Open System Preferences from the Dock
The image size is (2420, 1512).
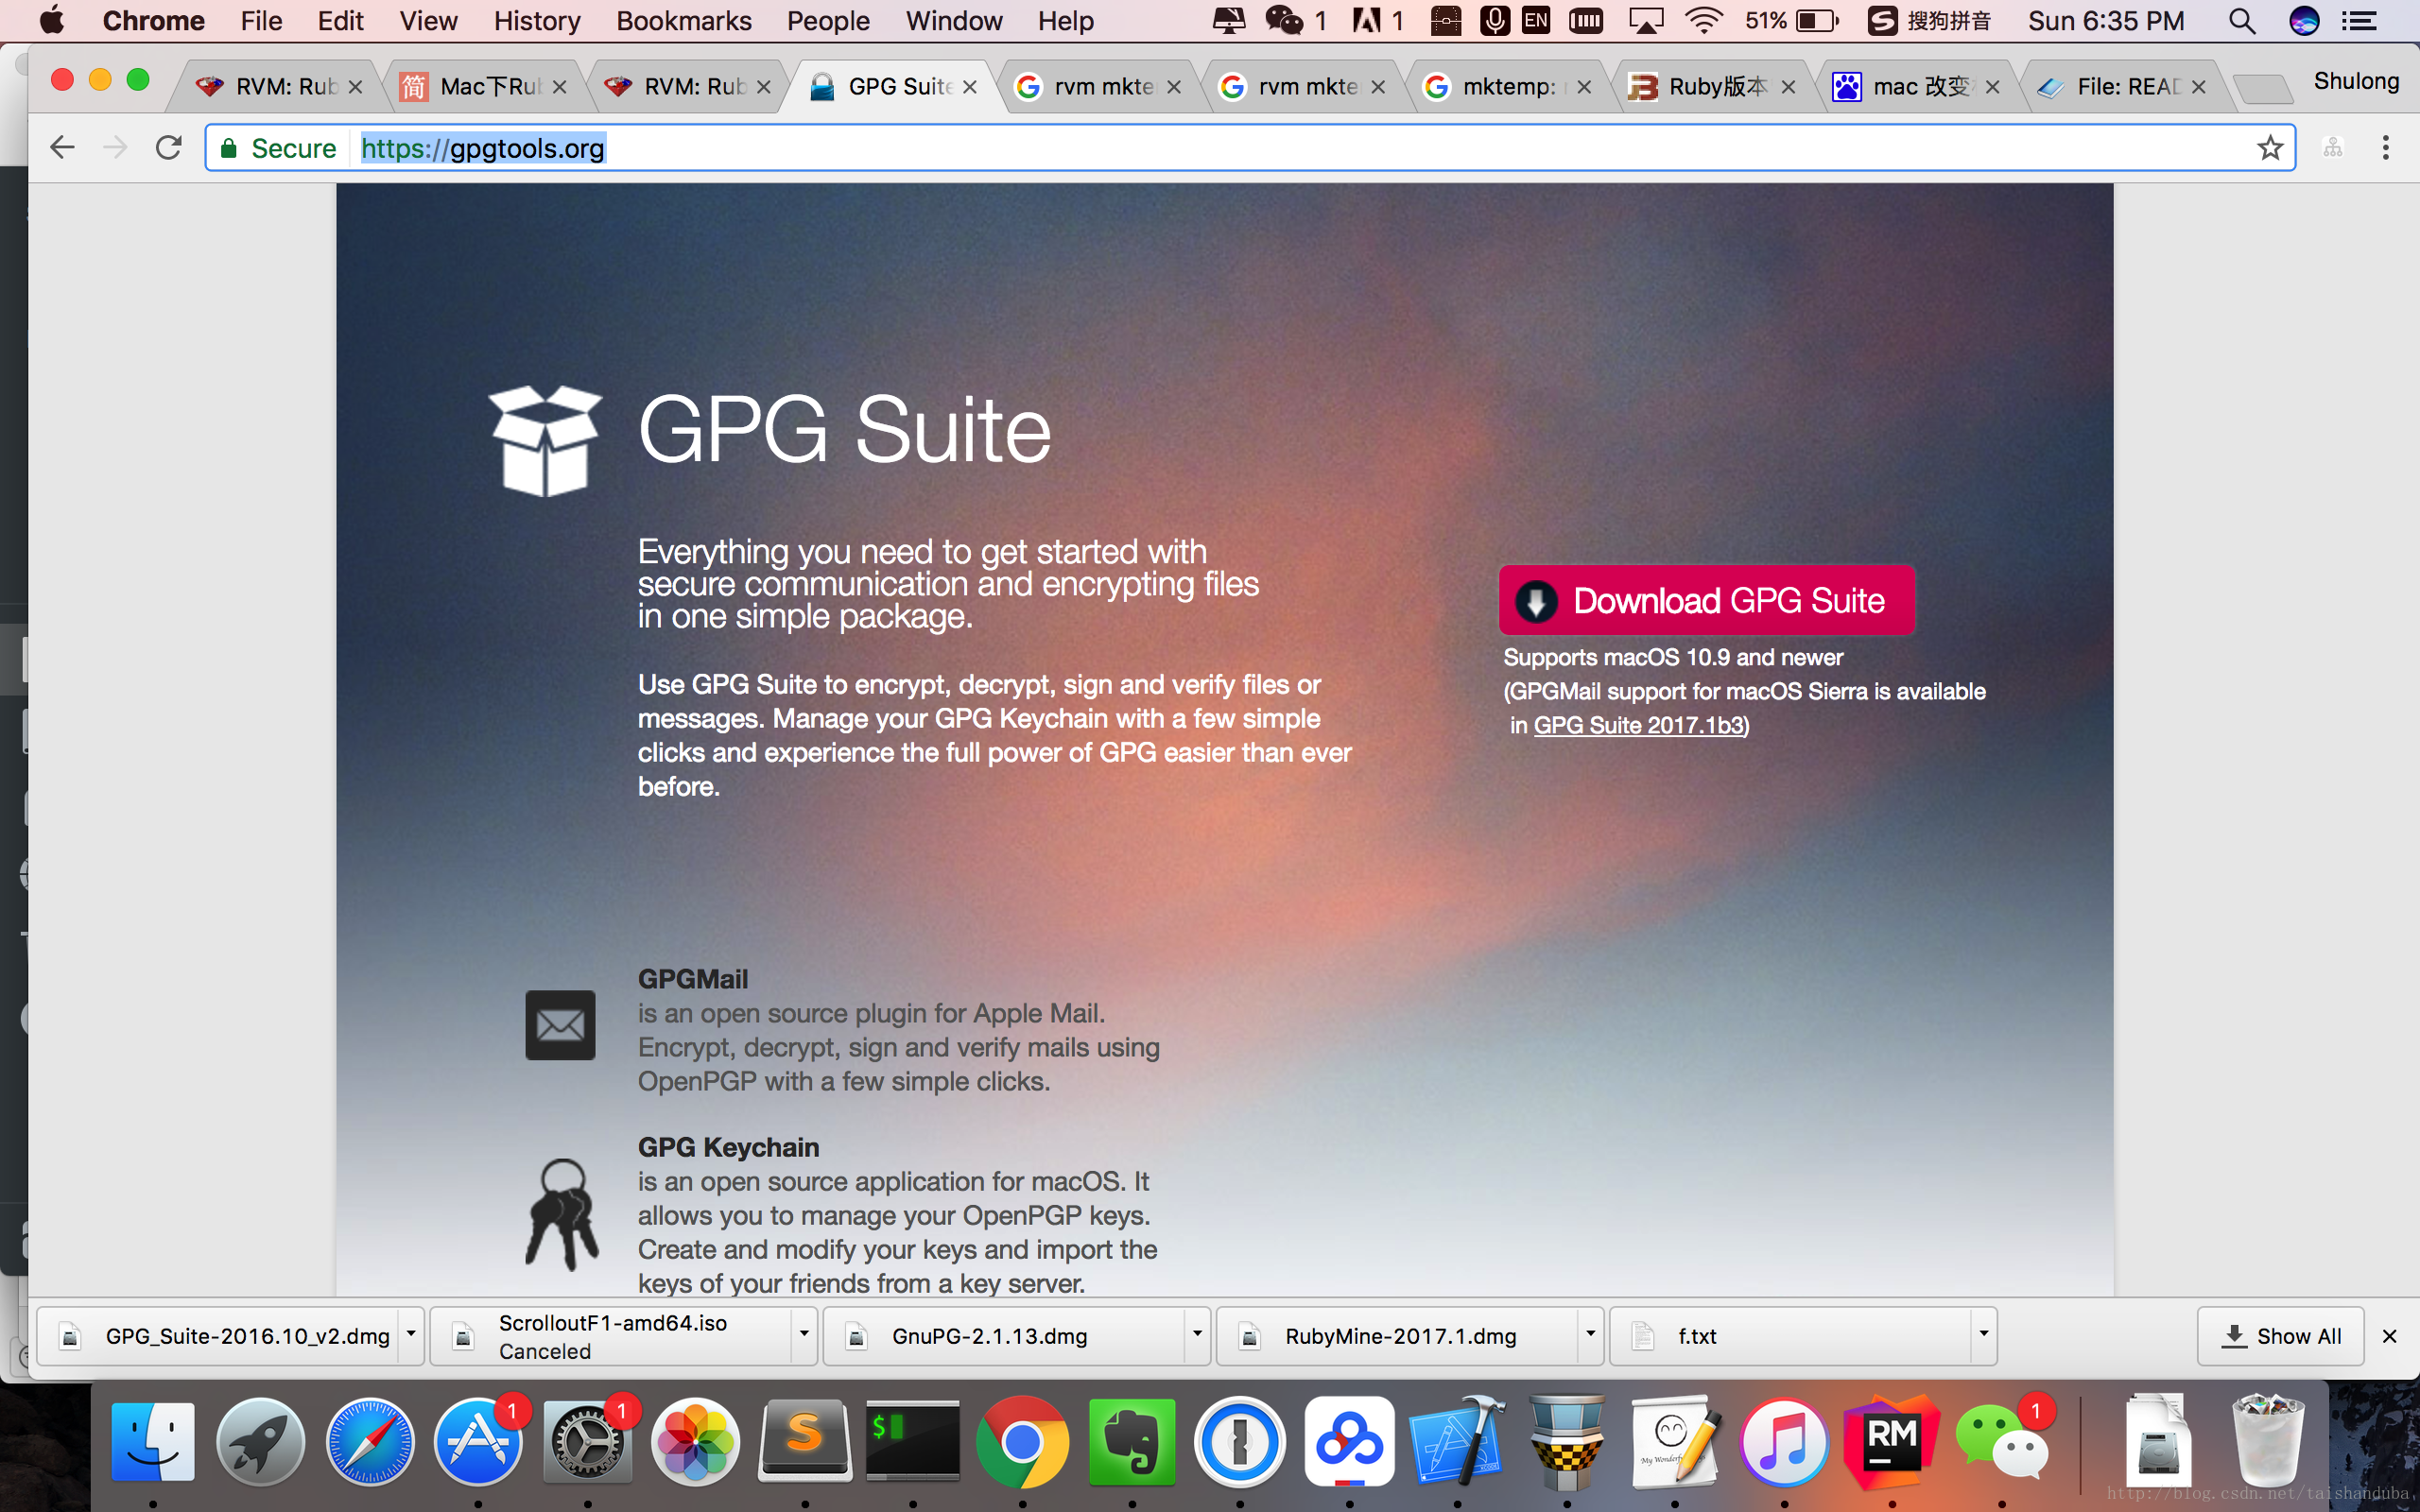(x=588, y=1441)
